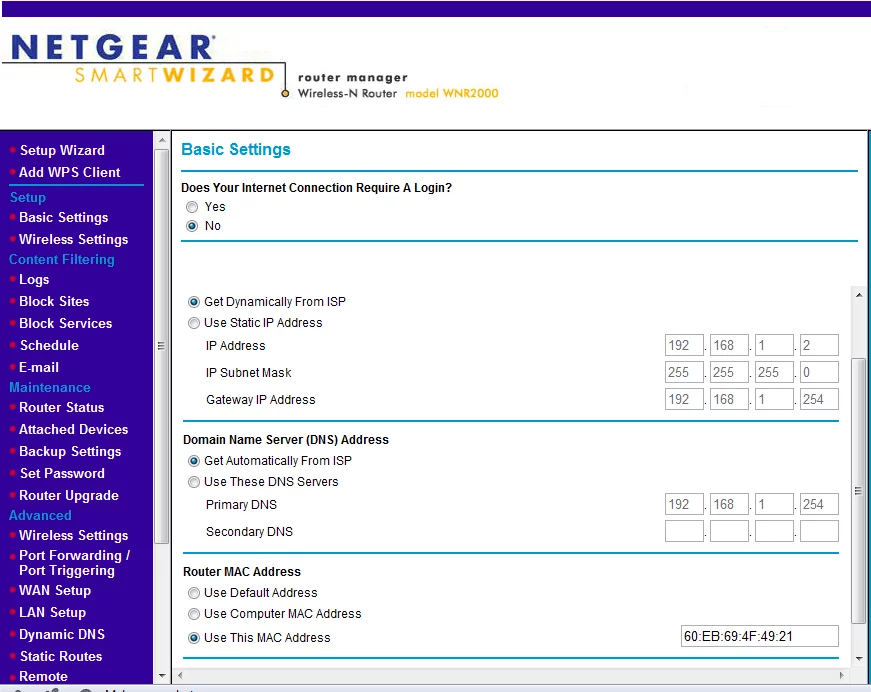Open the Block Sites page

pos(54,302)
